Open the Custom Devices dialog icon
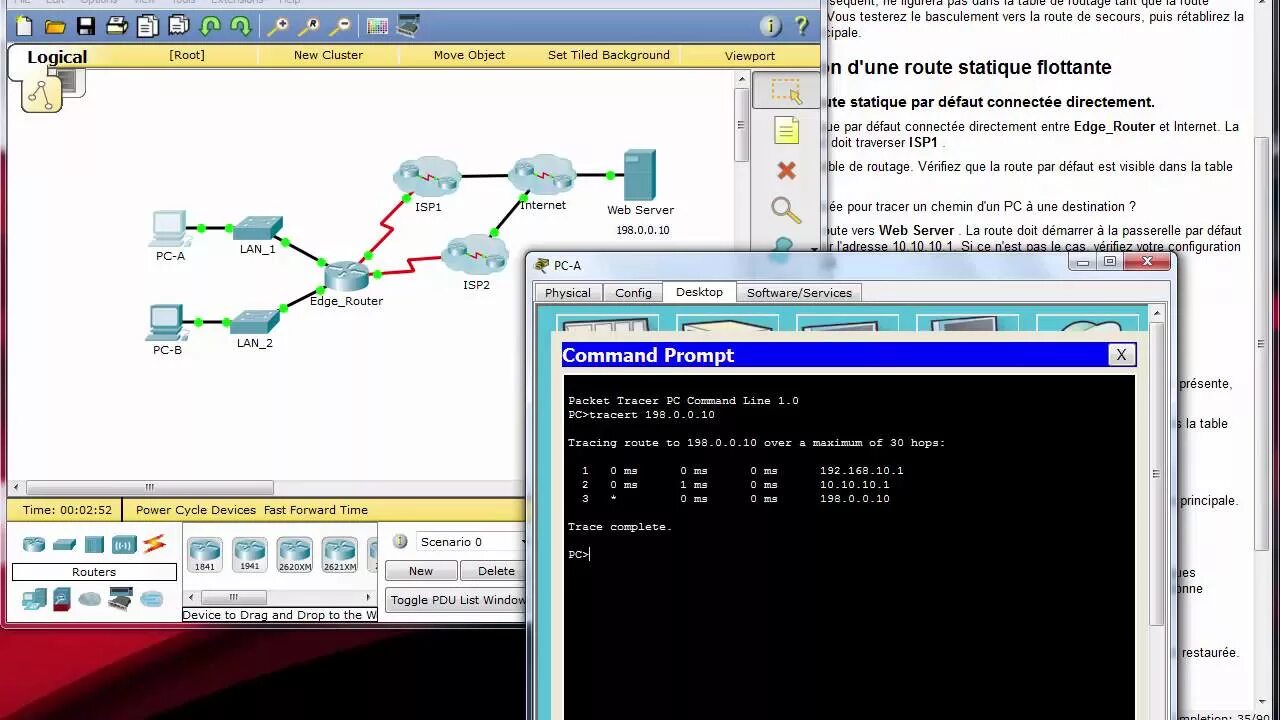 (x=408, y=27)
